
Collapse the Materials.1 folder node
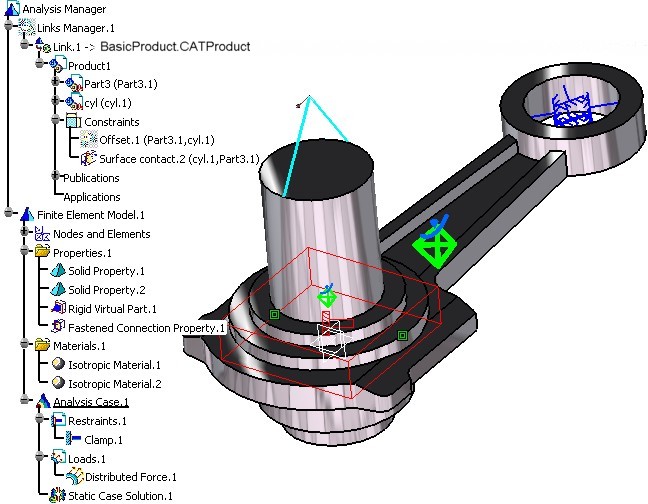25,345
